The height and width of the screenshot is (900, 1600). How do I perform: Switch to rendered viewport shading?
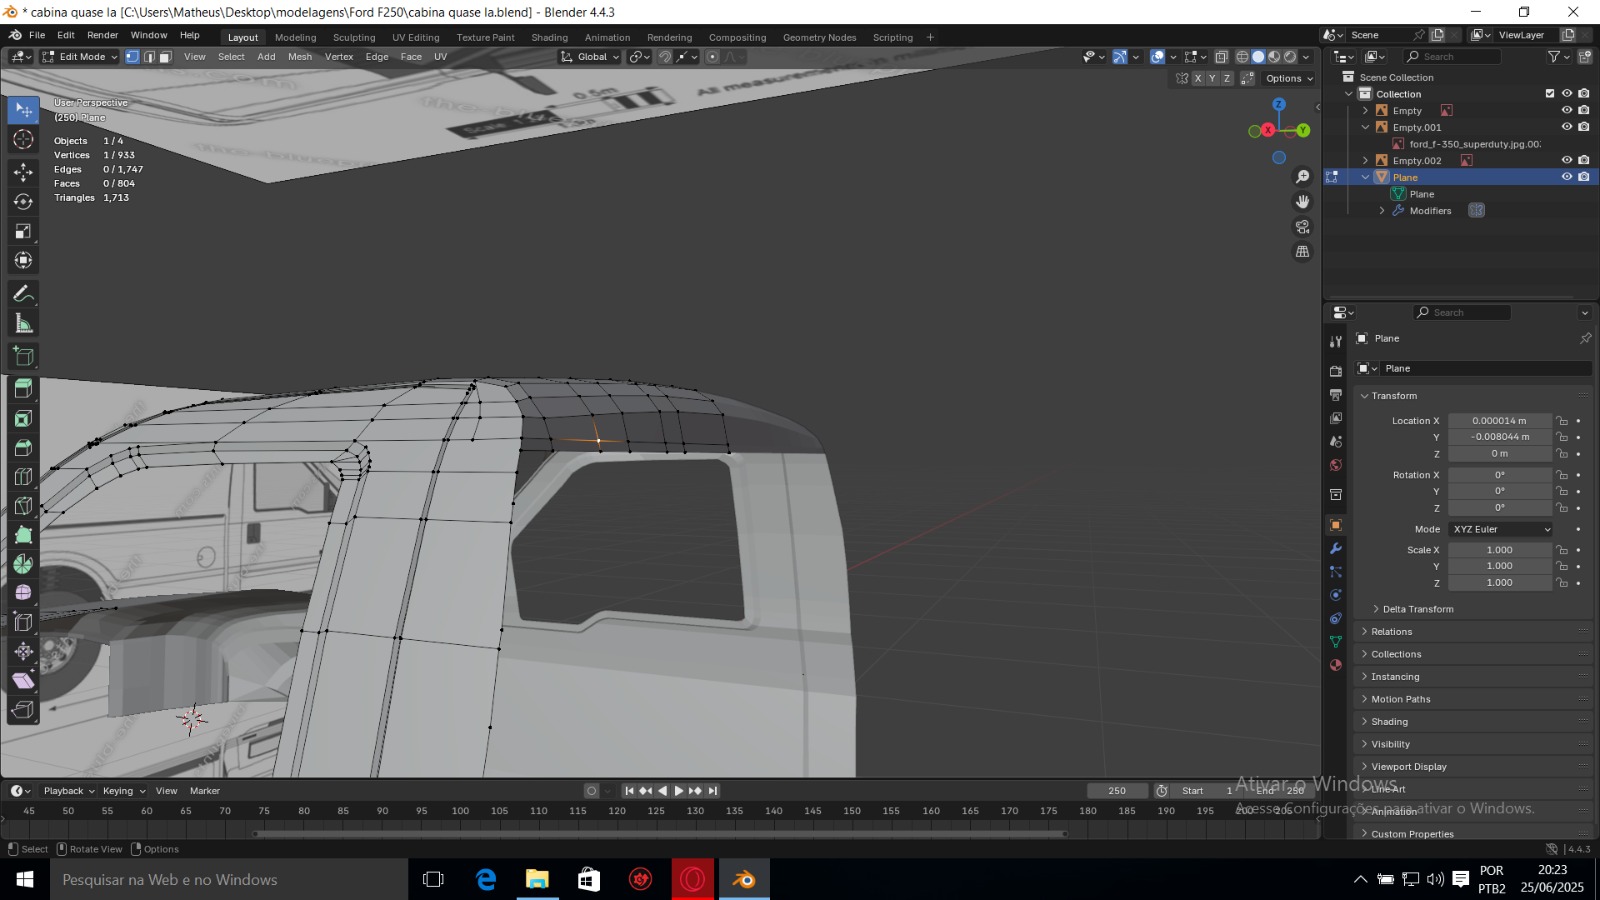click(1290, 57)
